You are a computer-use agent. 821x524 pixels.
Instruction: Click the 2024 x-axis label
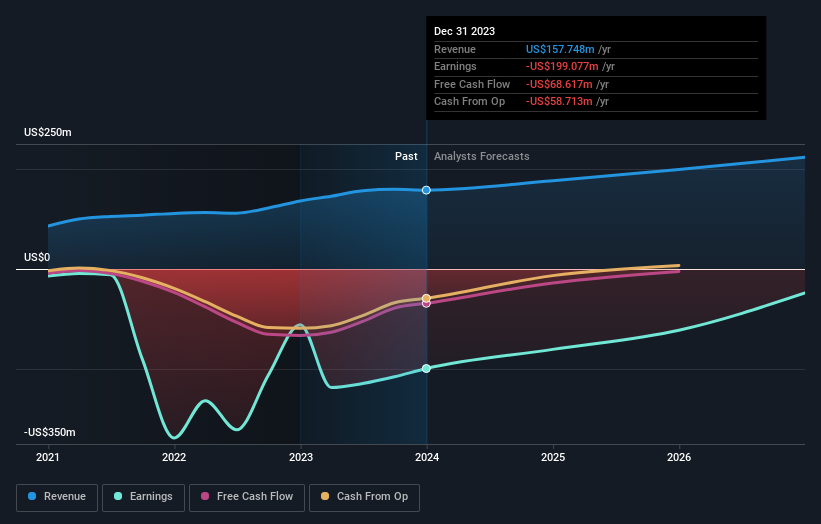click(x=427, y=457)
